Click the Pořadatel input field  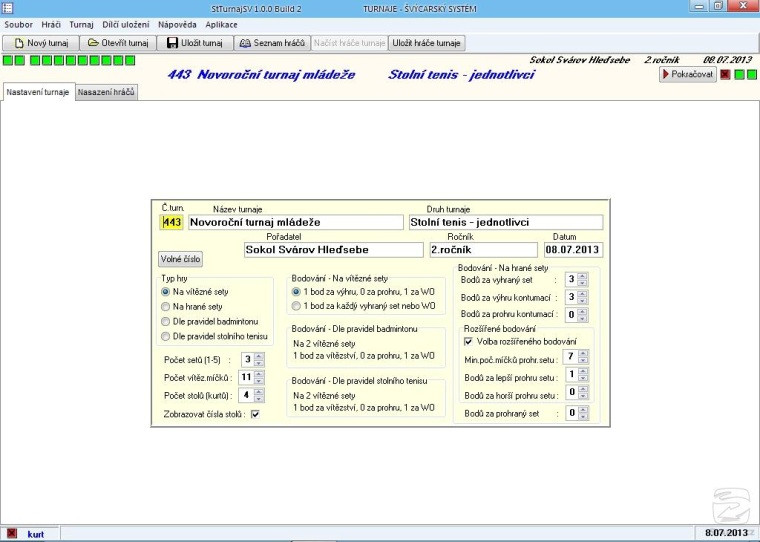tap(333, 250)
